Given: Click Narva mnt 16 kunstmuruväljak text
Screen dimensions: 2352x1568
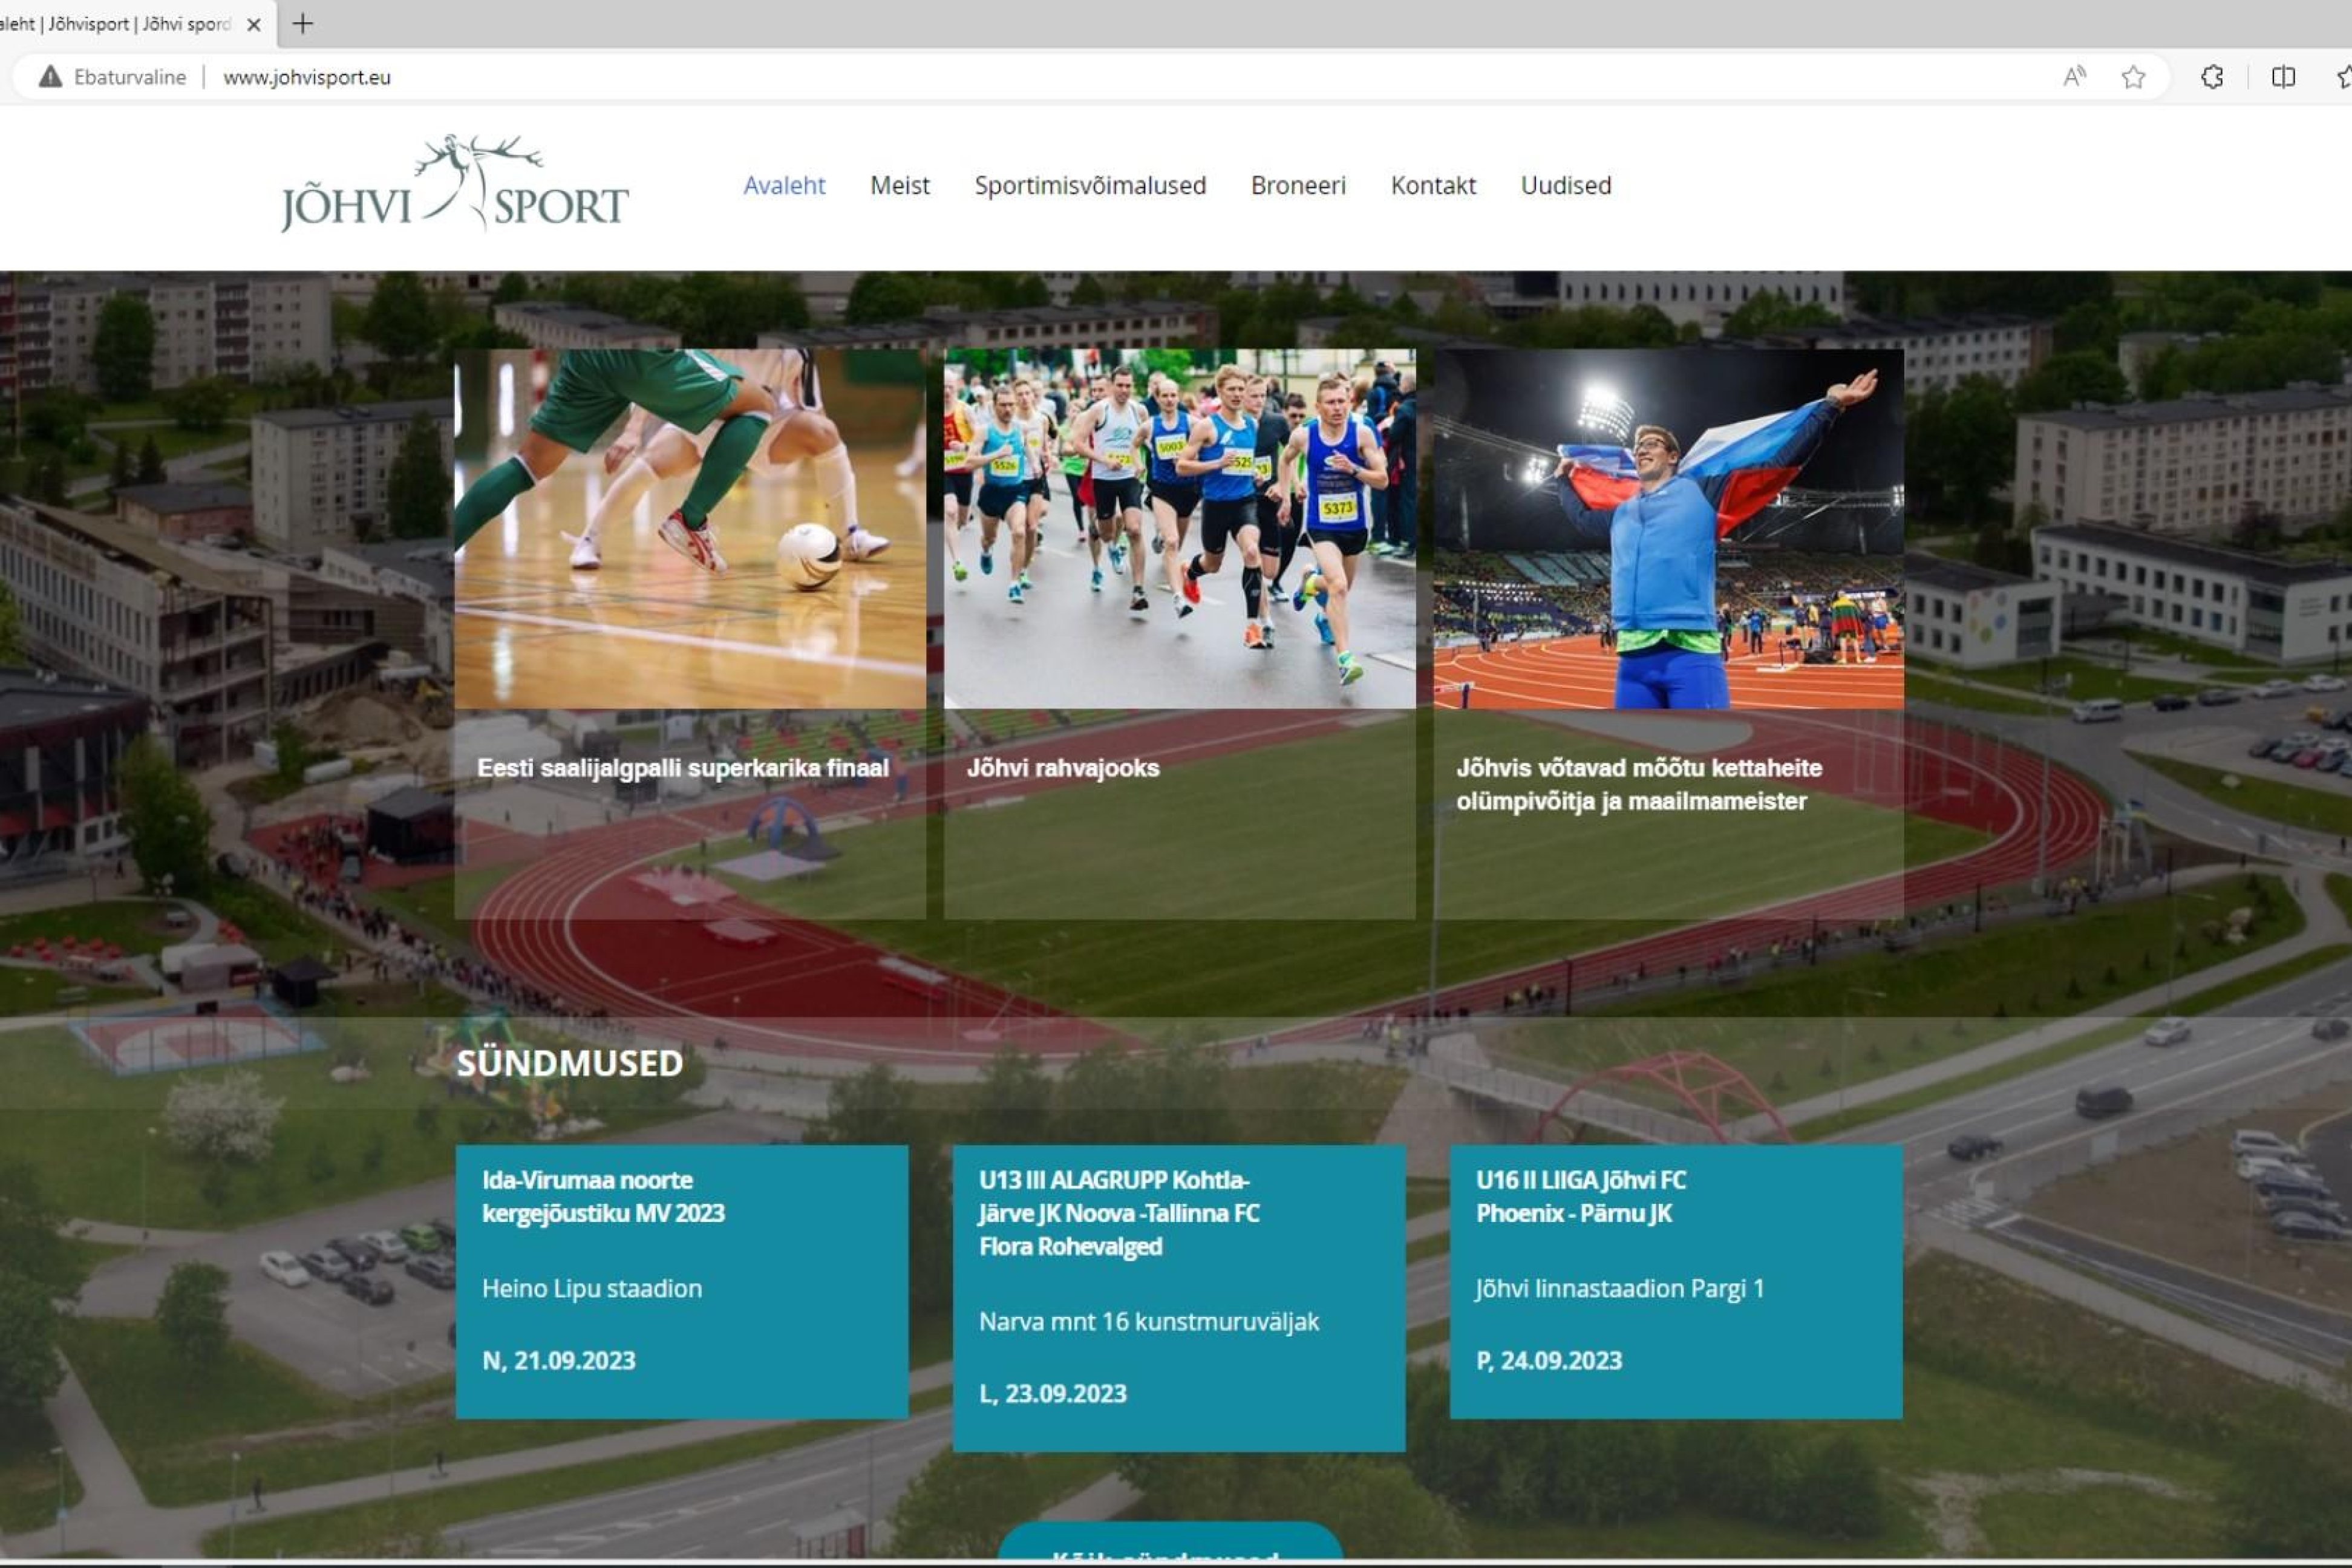Looking at the screenshot, I should [x=1149, y=1321].
